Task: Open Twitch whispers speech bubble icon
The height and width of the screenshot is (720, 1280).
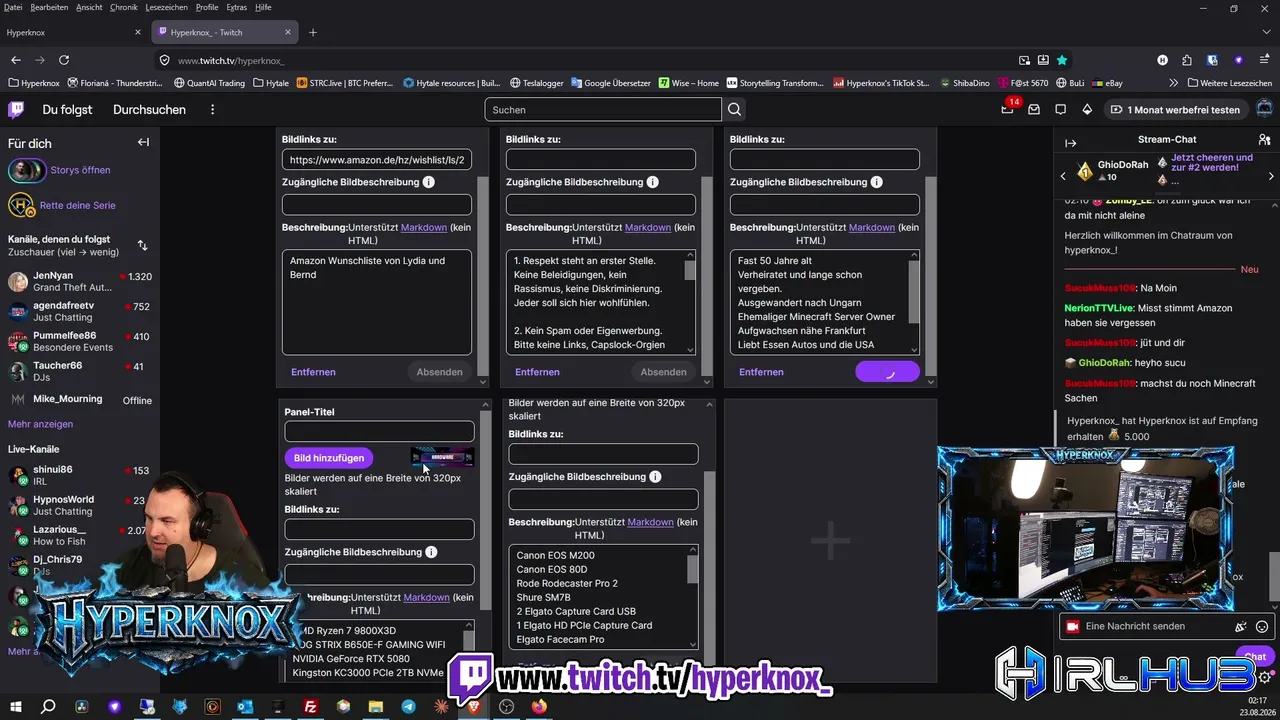Action: (x=1060, y=110)
